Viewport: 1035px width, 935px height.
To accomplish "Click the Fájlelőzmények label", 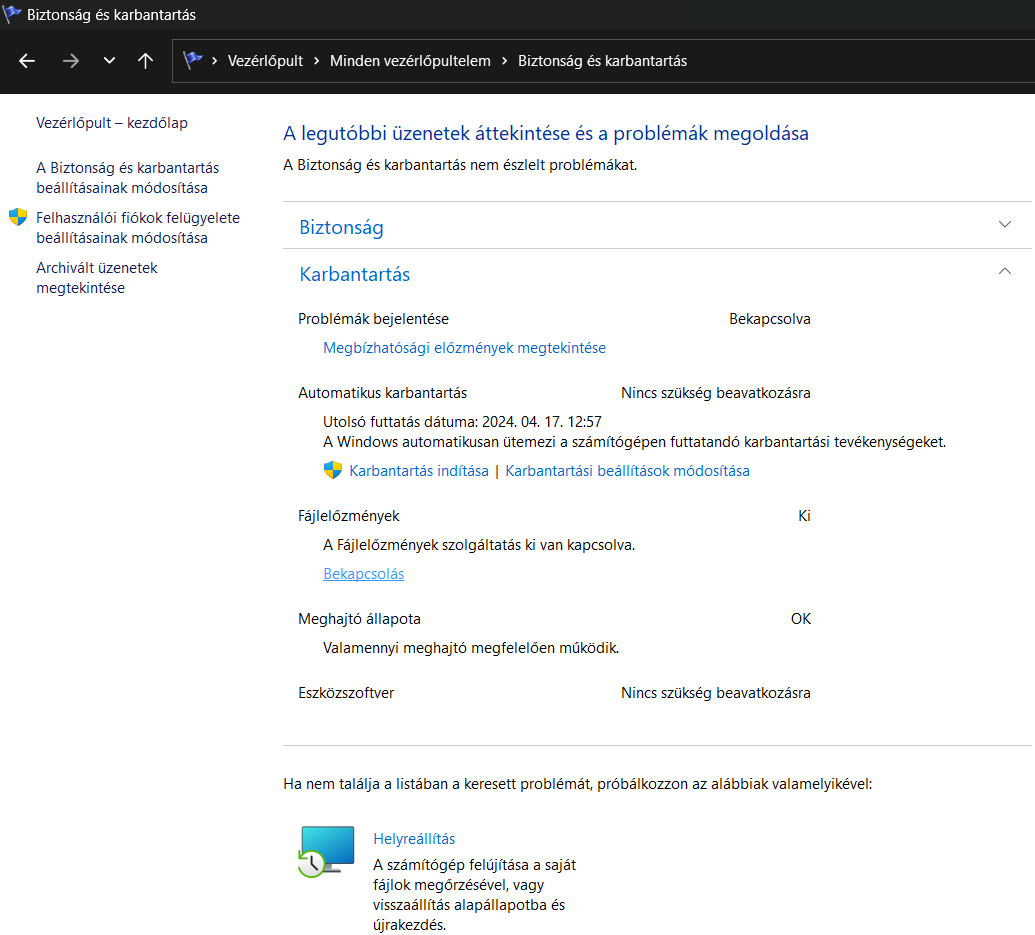I will pos(349,516).
